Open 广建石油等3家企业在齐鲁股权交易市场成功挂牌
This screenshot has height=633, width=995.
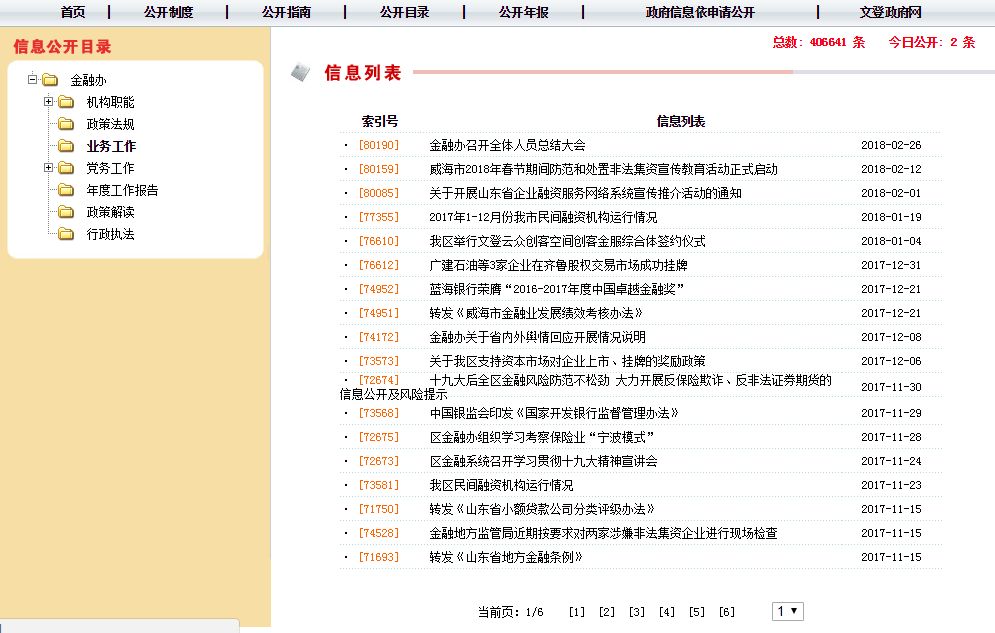pos(558,265)
